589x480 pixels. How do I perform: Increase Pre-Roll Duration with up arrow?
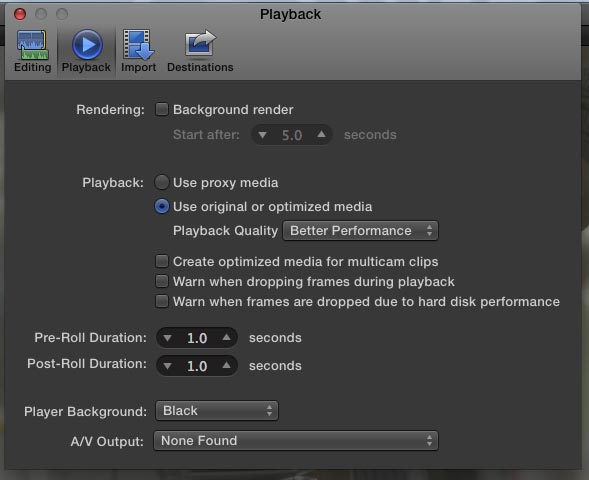pos(226,337)
